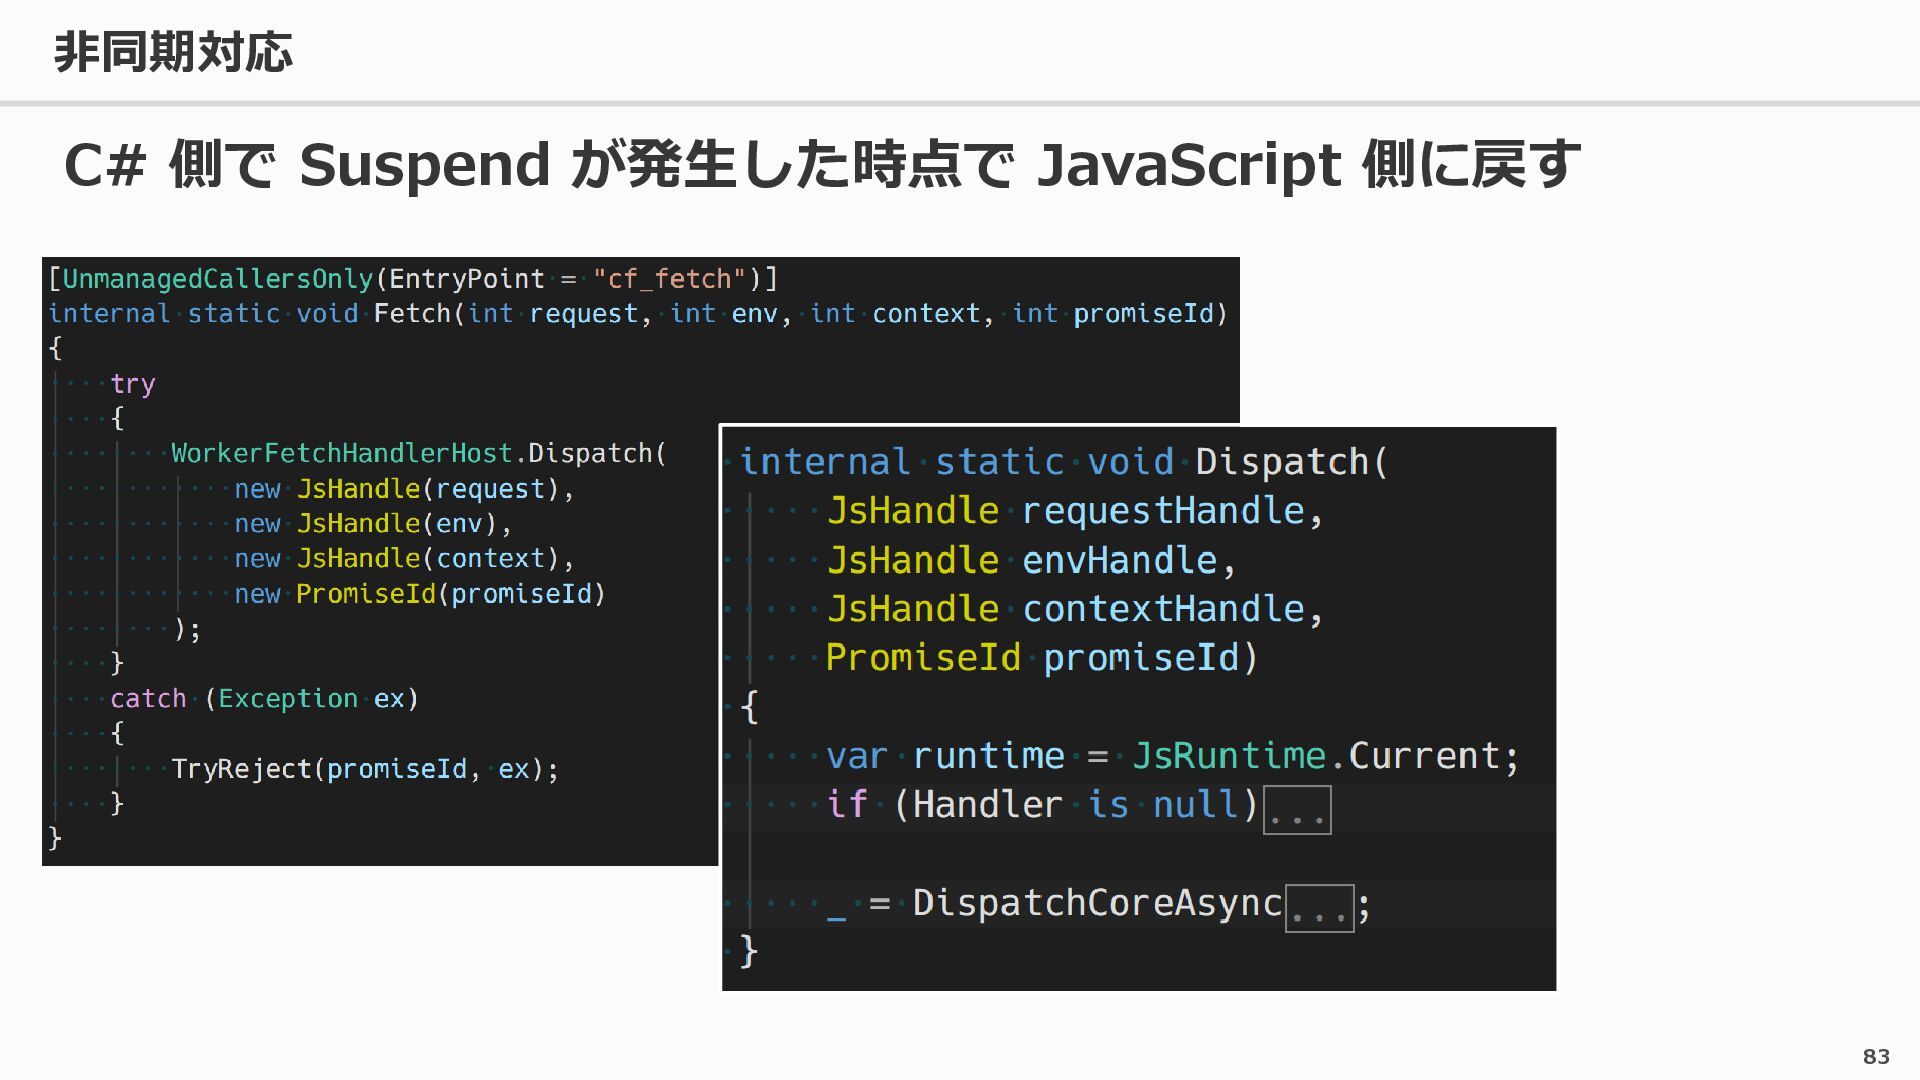Click the slide title 非同期対応
Screen dimensions: 1920x1080
[173, 52]
